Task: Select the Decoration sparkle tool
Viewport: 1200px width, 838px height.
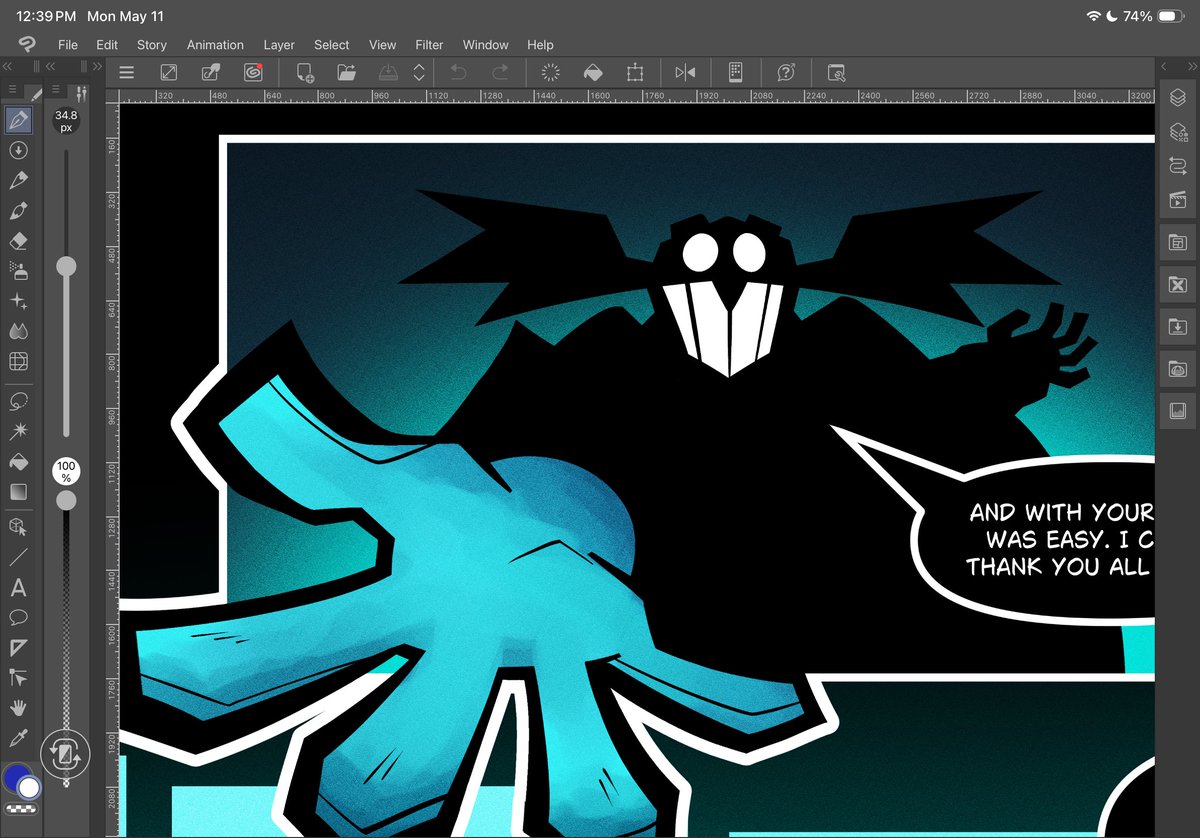Action: tap(18, 301)
